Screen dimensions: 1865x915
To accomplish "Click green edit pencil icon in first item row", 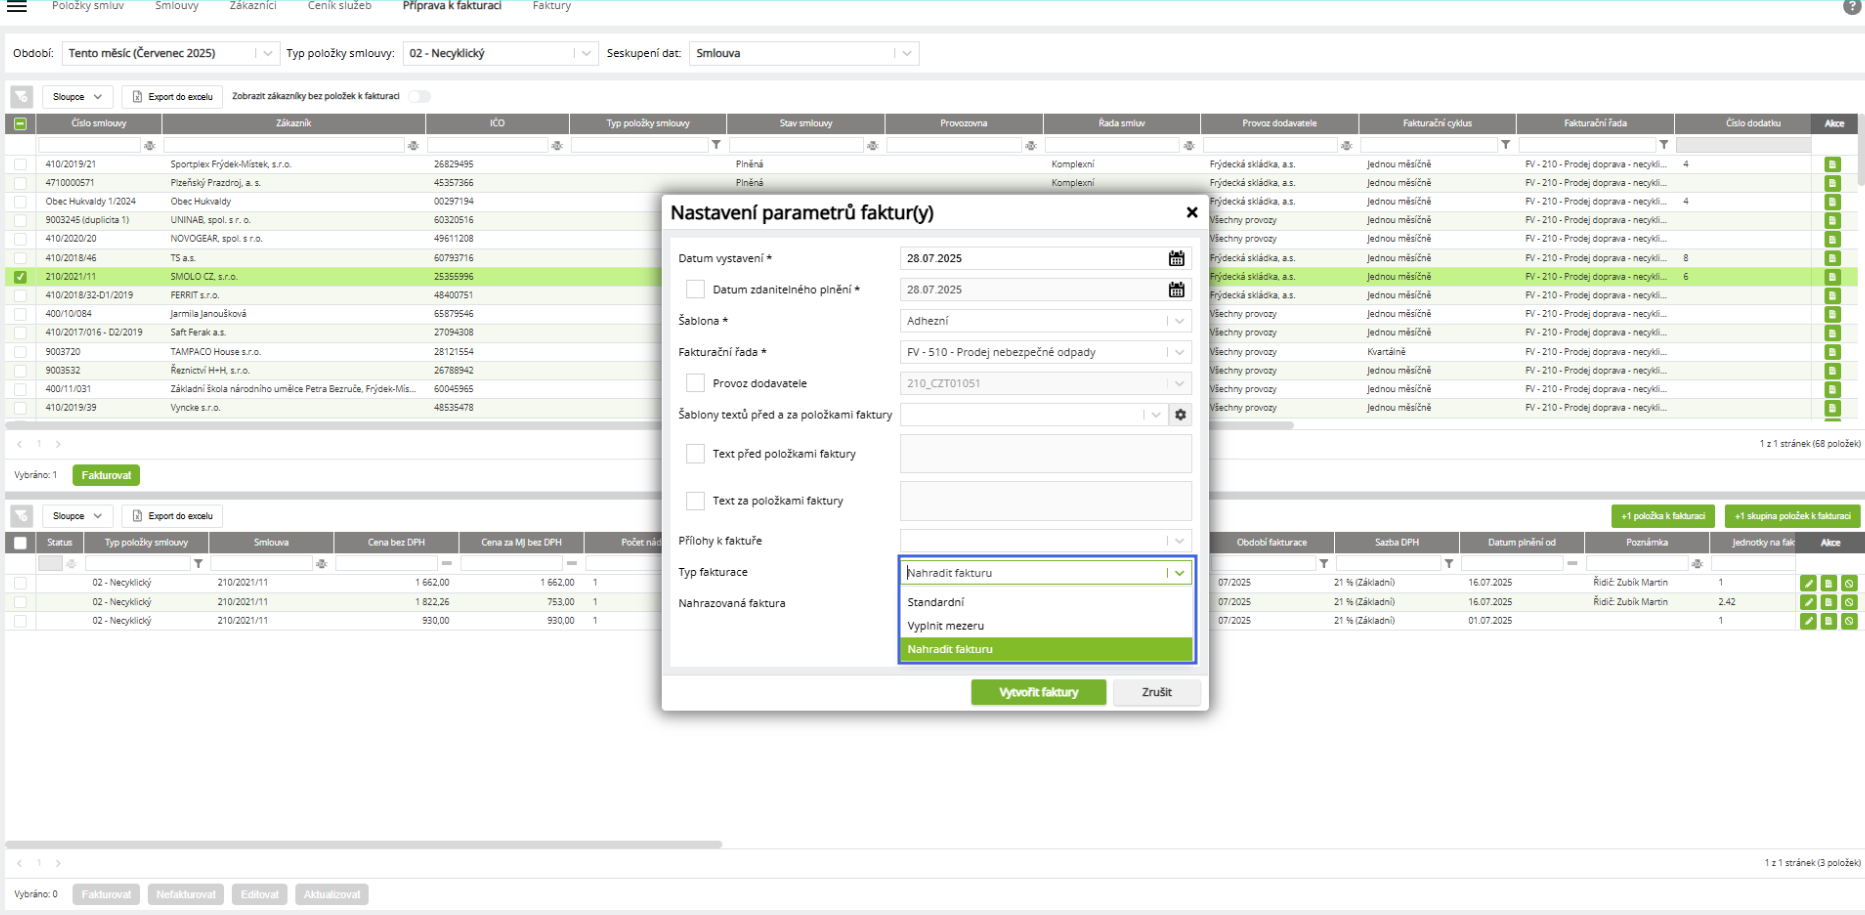I will 1808,583.
